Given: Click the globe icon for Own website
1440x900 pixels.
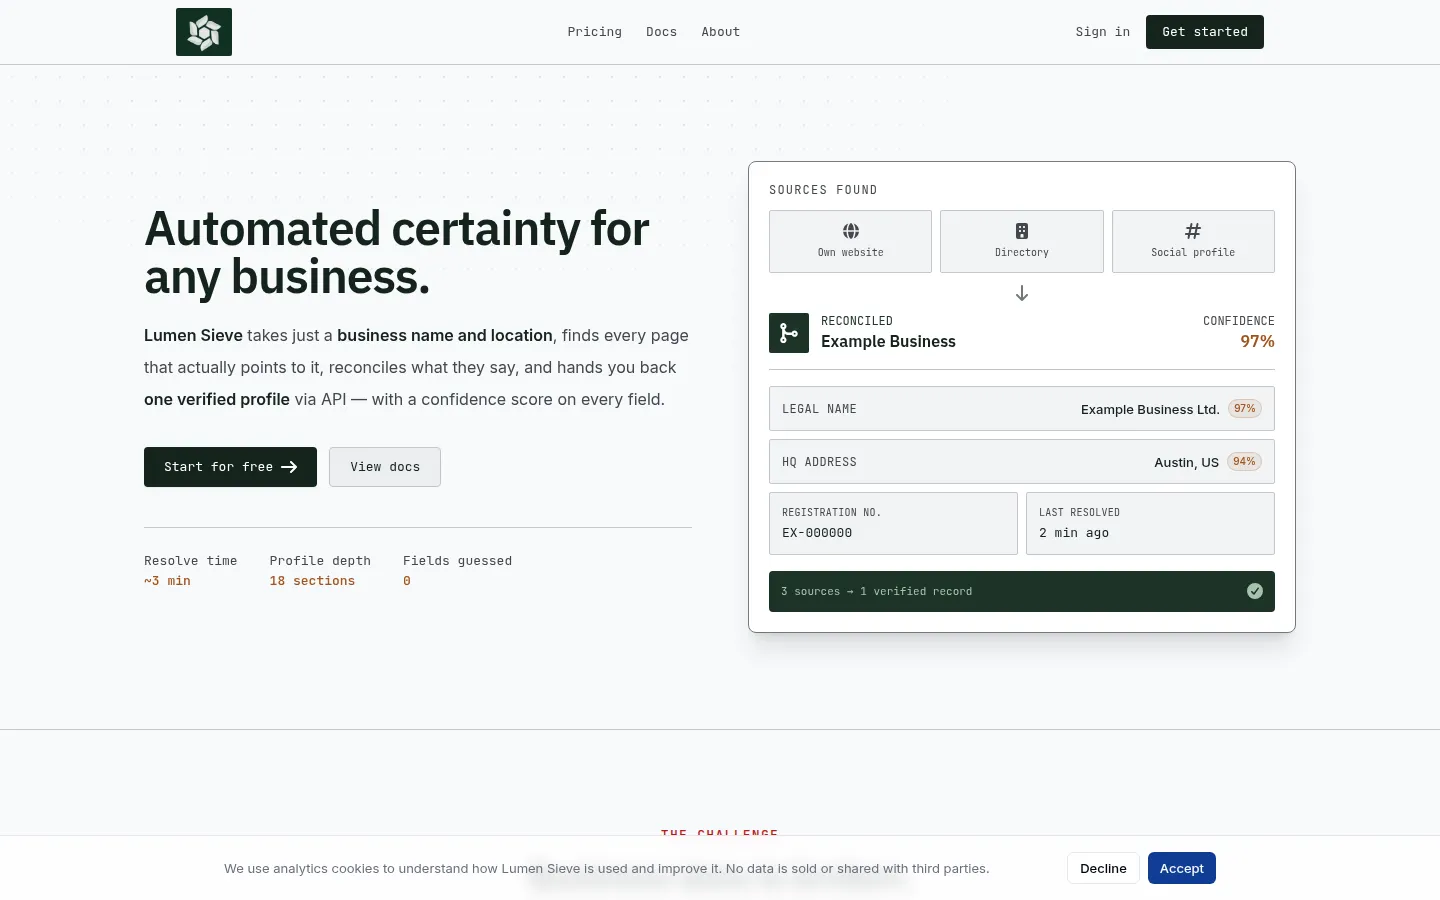Looking at the screenshot, I should 851,231.
